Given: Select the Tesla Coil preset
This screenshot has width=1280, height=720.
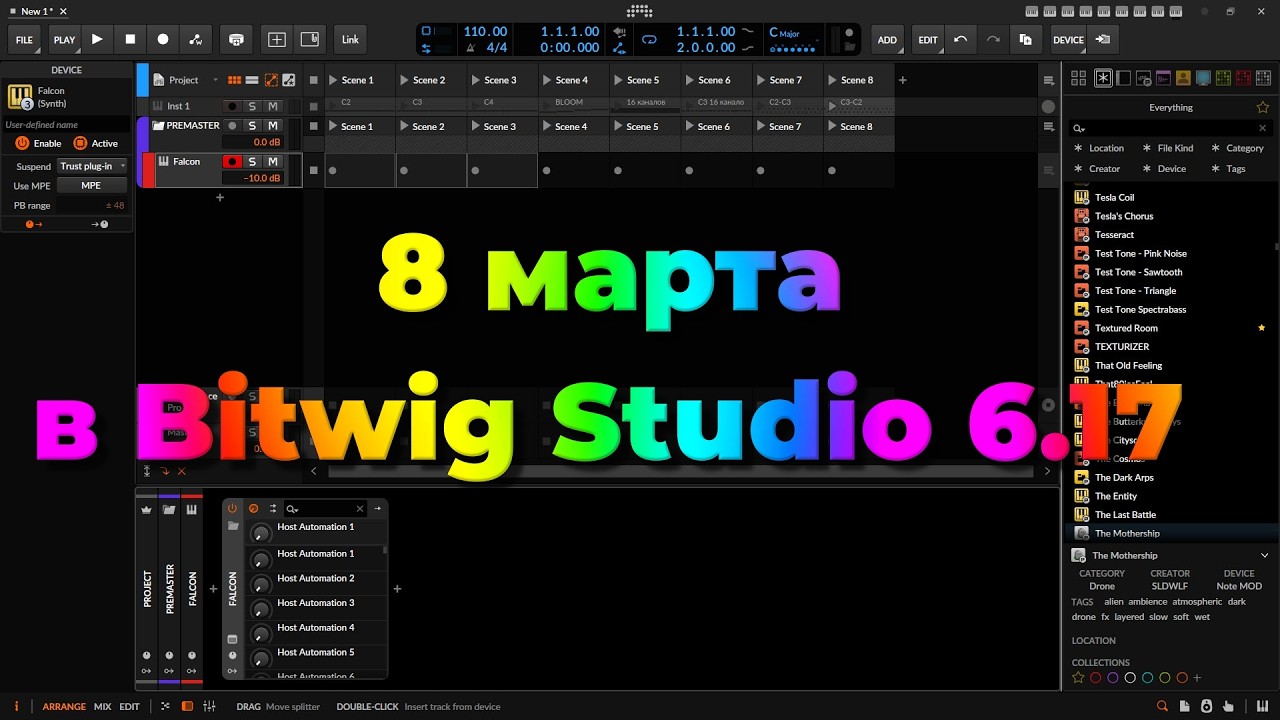Looking at the screenshot, I should [x=1168, y=197].
